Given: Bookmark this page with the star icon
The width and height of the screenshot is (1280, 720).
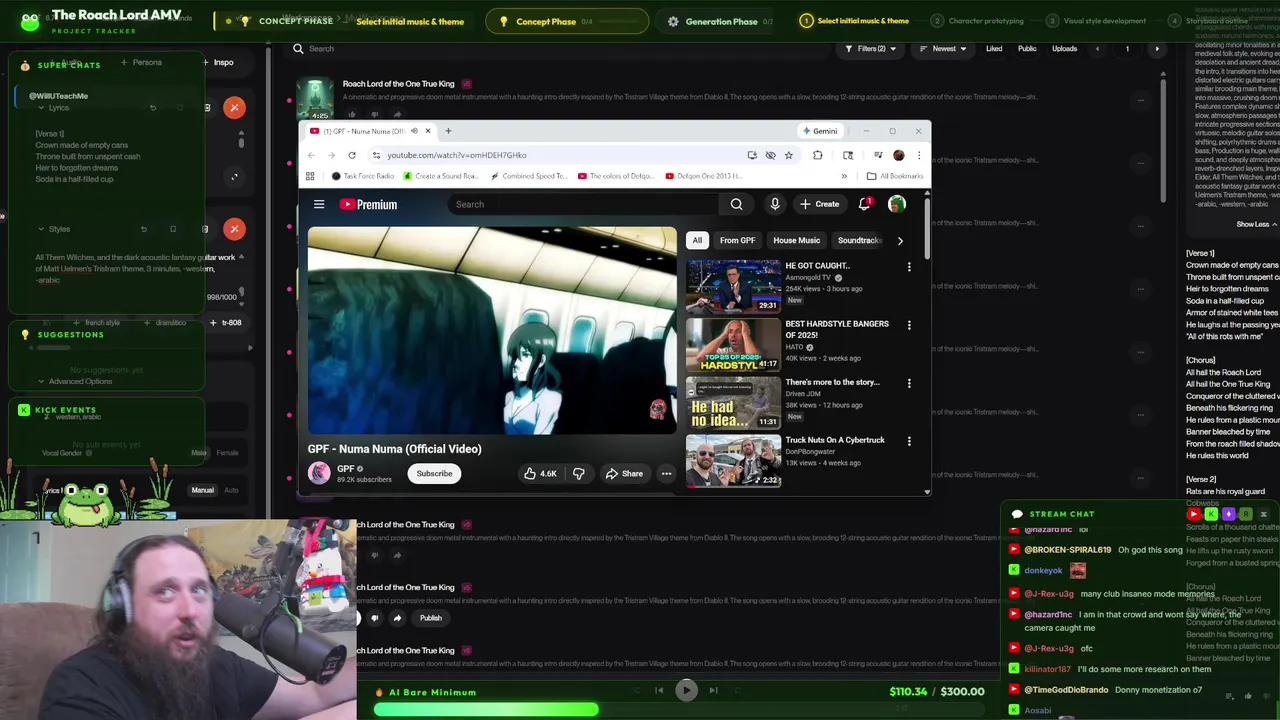Looking at the screenshot, I should click(x=789, y=155).
